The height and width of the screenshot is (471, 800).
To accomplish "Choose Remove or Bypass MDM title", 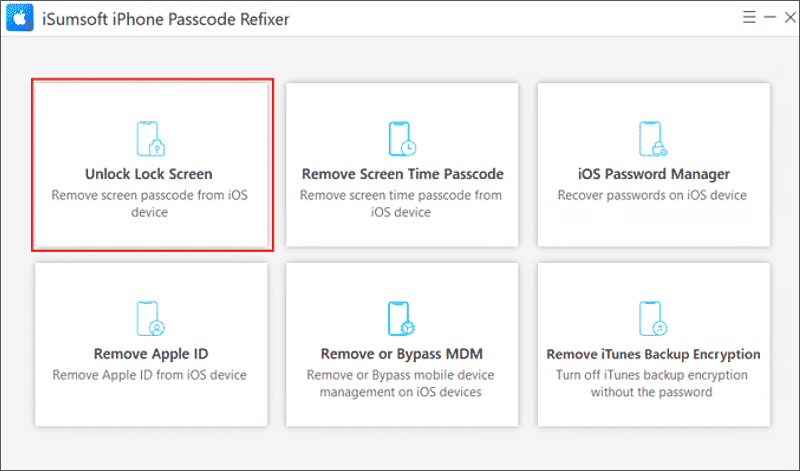I will pyautogui.click(x=402, y=354).
